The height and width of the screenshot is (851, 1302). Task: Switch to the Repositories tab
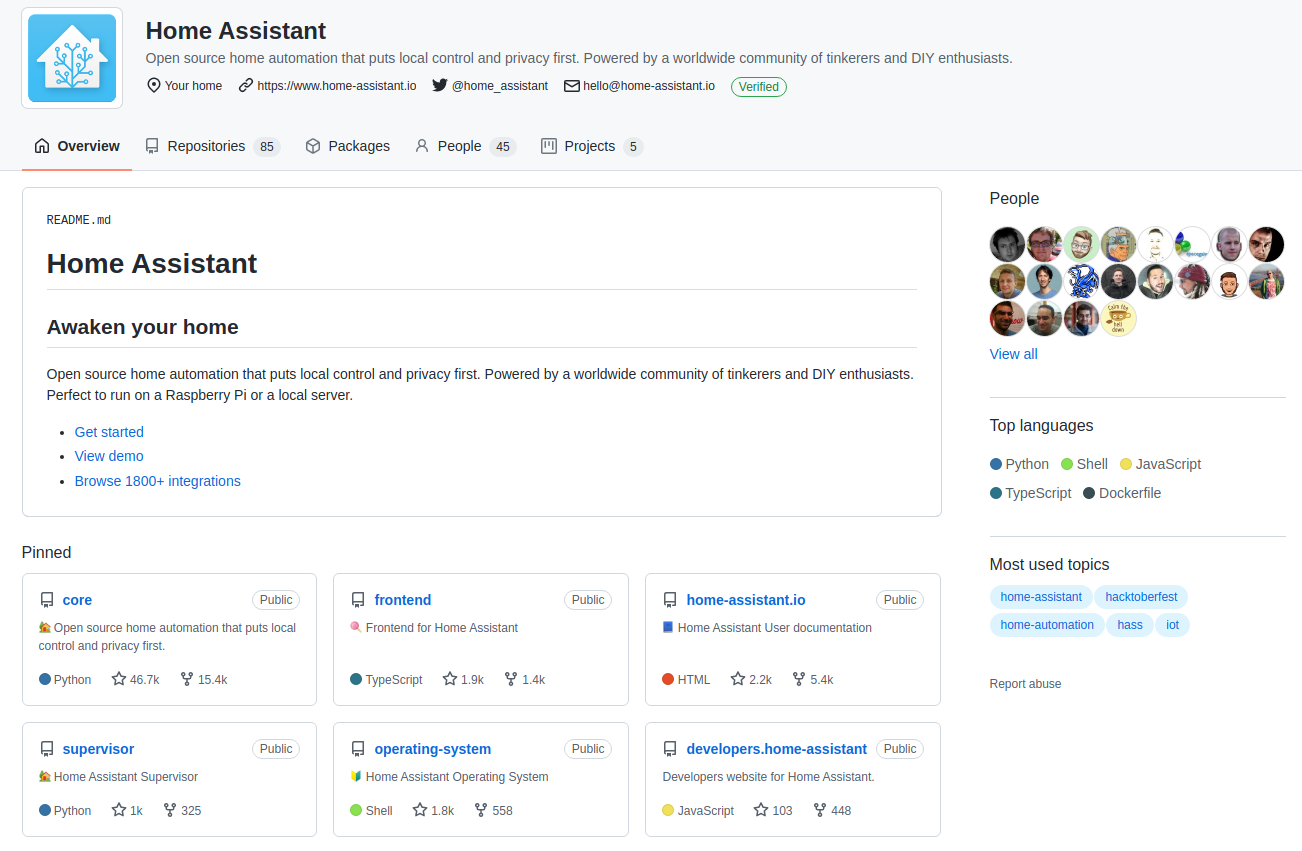click(212, 146)
